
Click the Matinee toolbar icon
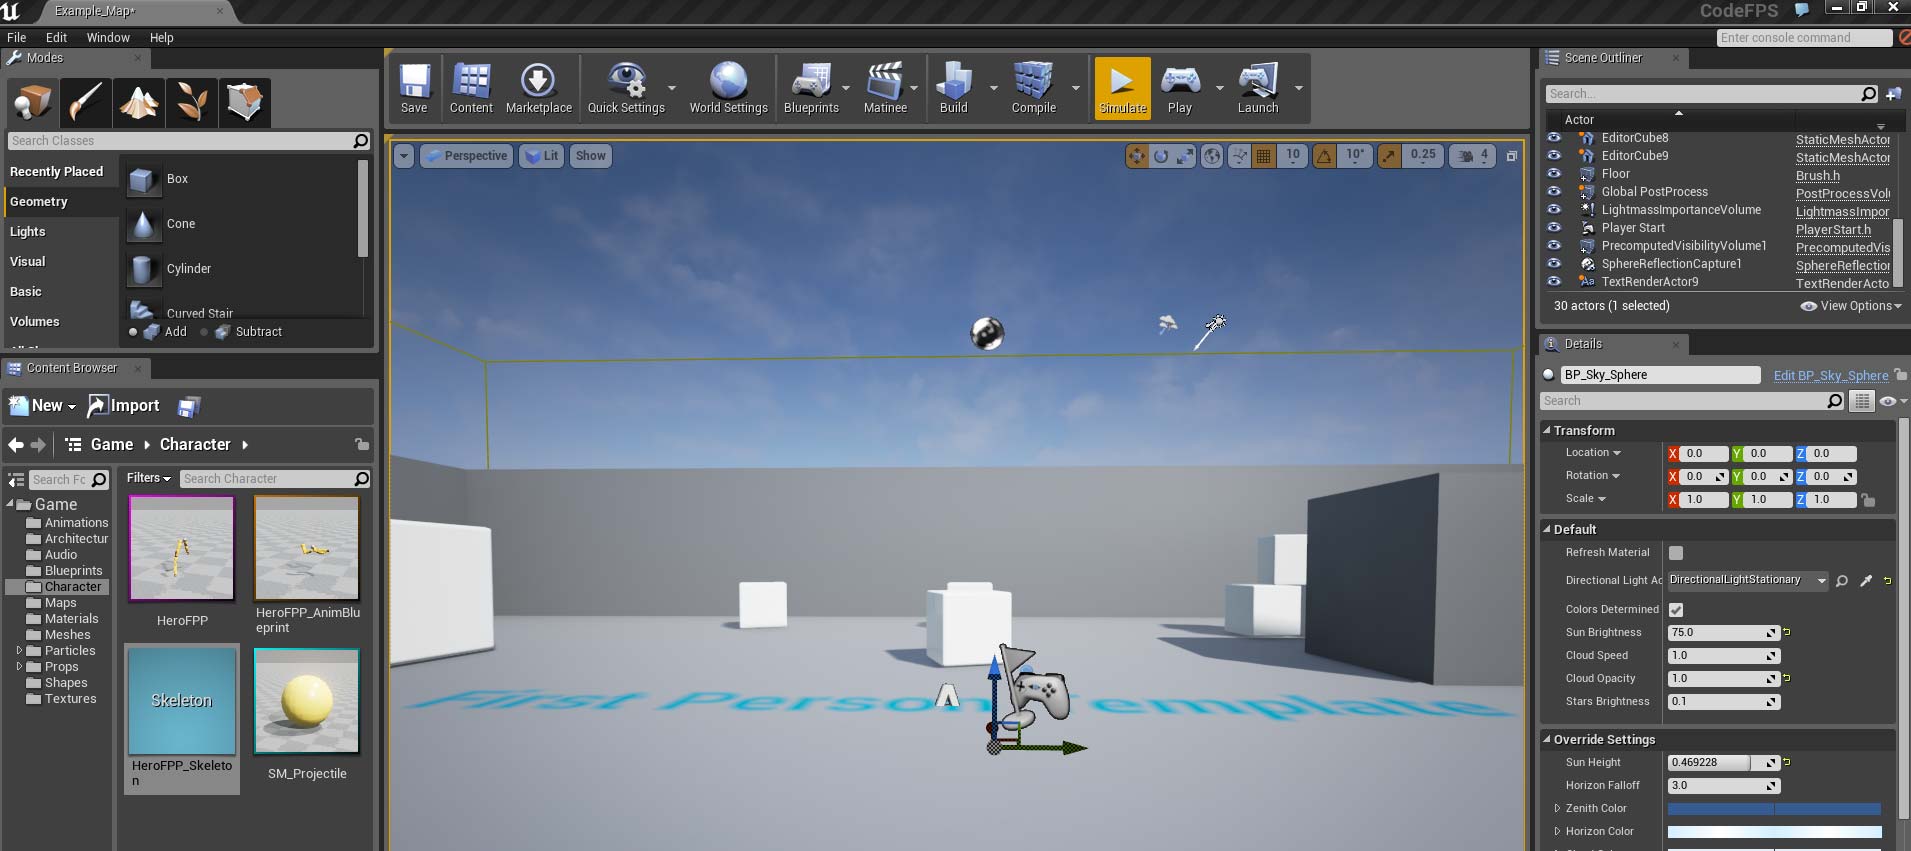point(885,89)
